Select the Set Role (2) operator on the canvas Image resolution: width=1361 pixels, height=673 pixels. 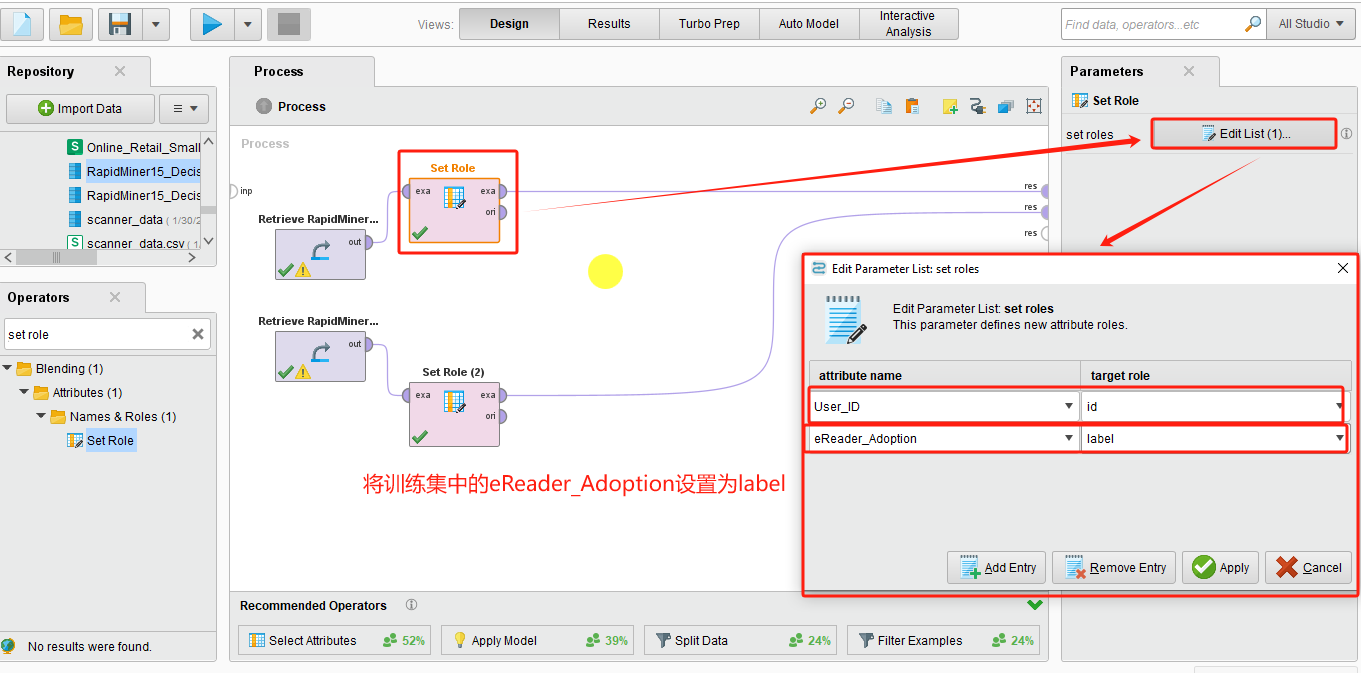pyautogui.click(x=454, y=414)
